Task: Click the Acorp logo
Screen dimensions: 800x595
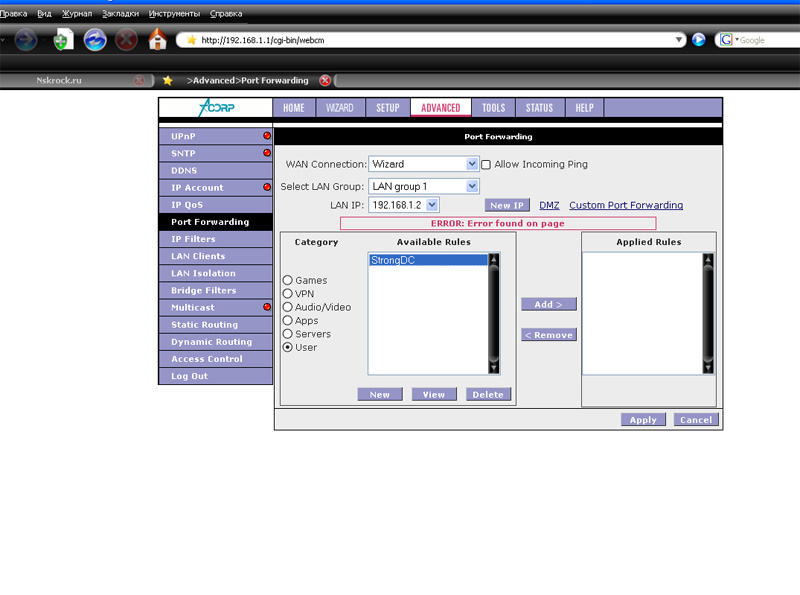Action: click(215, 108)
